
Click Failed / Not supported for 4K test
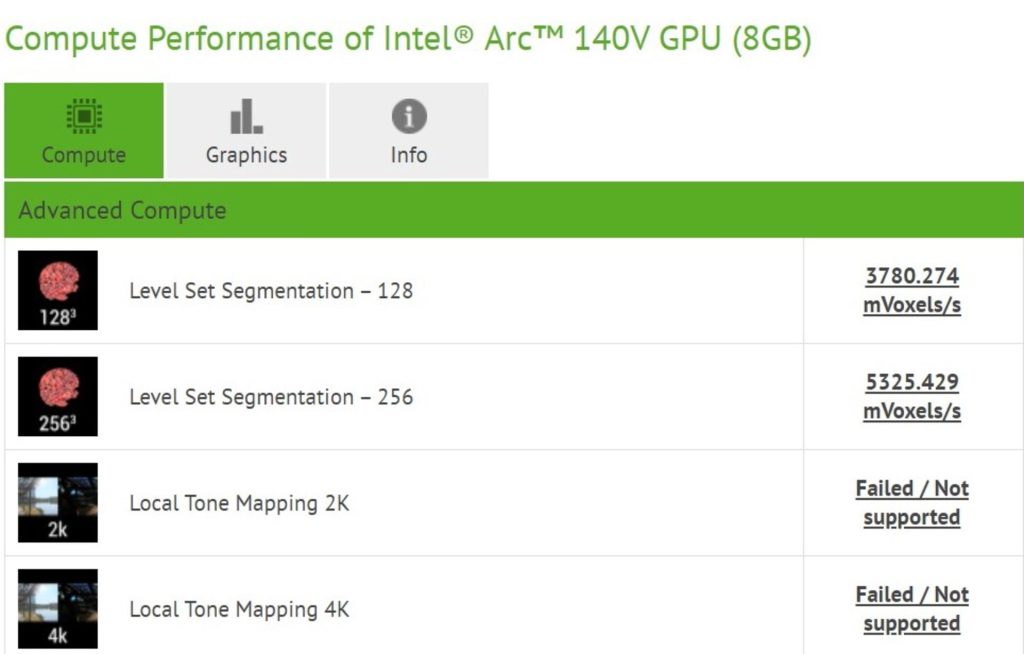coord(912,608)
